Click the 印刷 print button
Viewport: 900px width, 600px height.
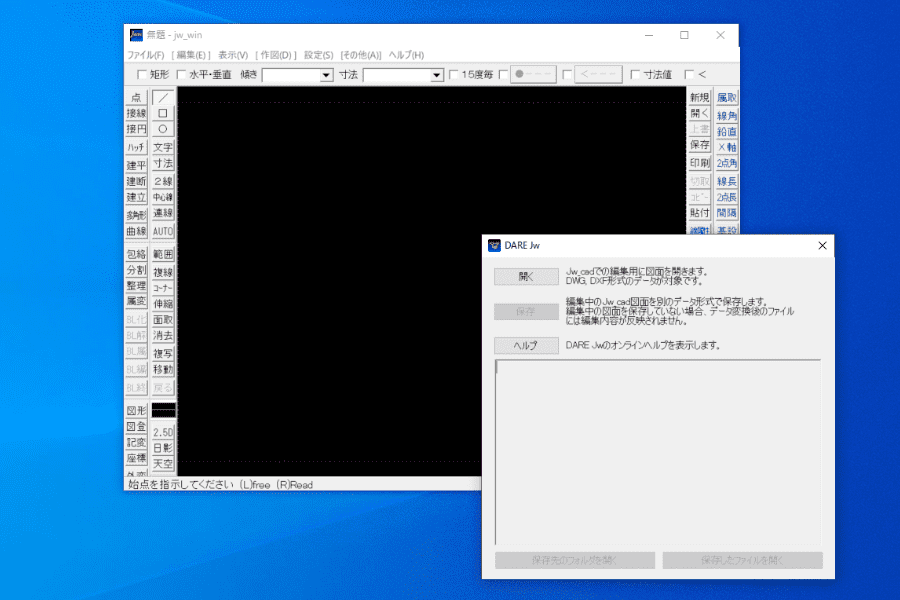[x=700, y=163]
